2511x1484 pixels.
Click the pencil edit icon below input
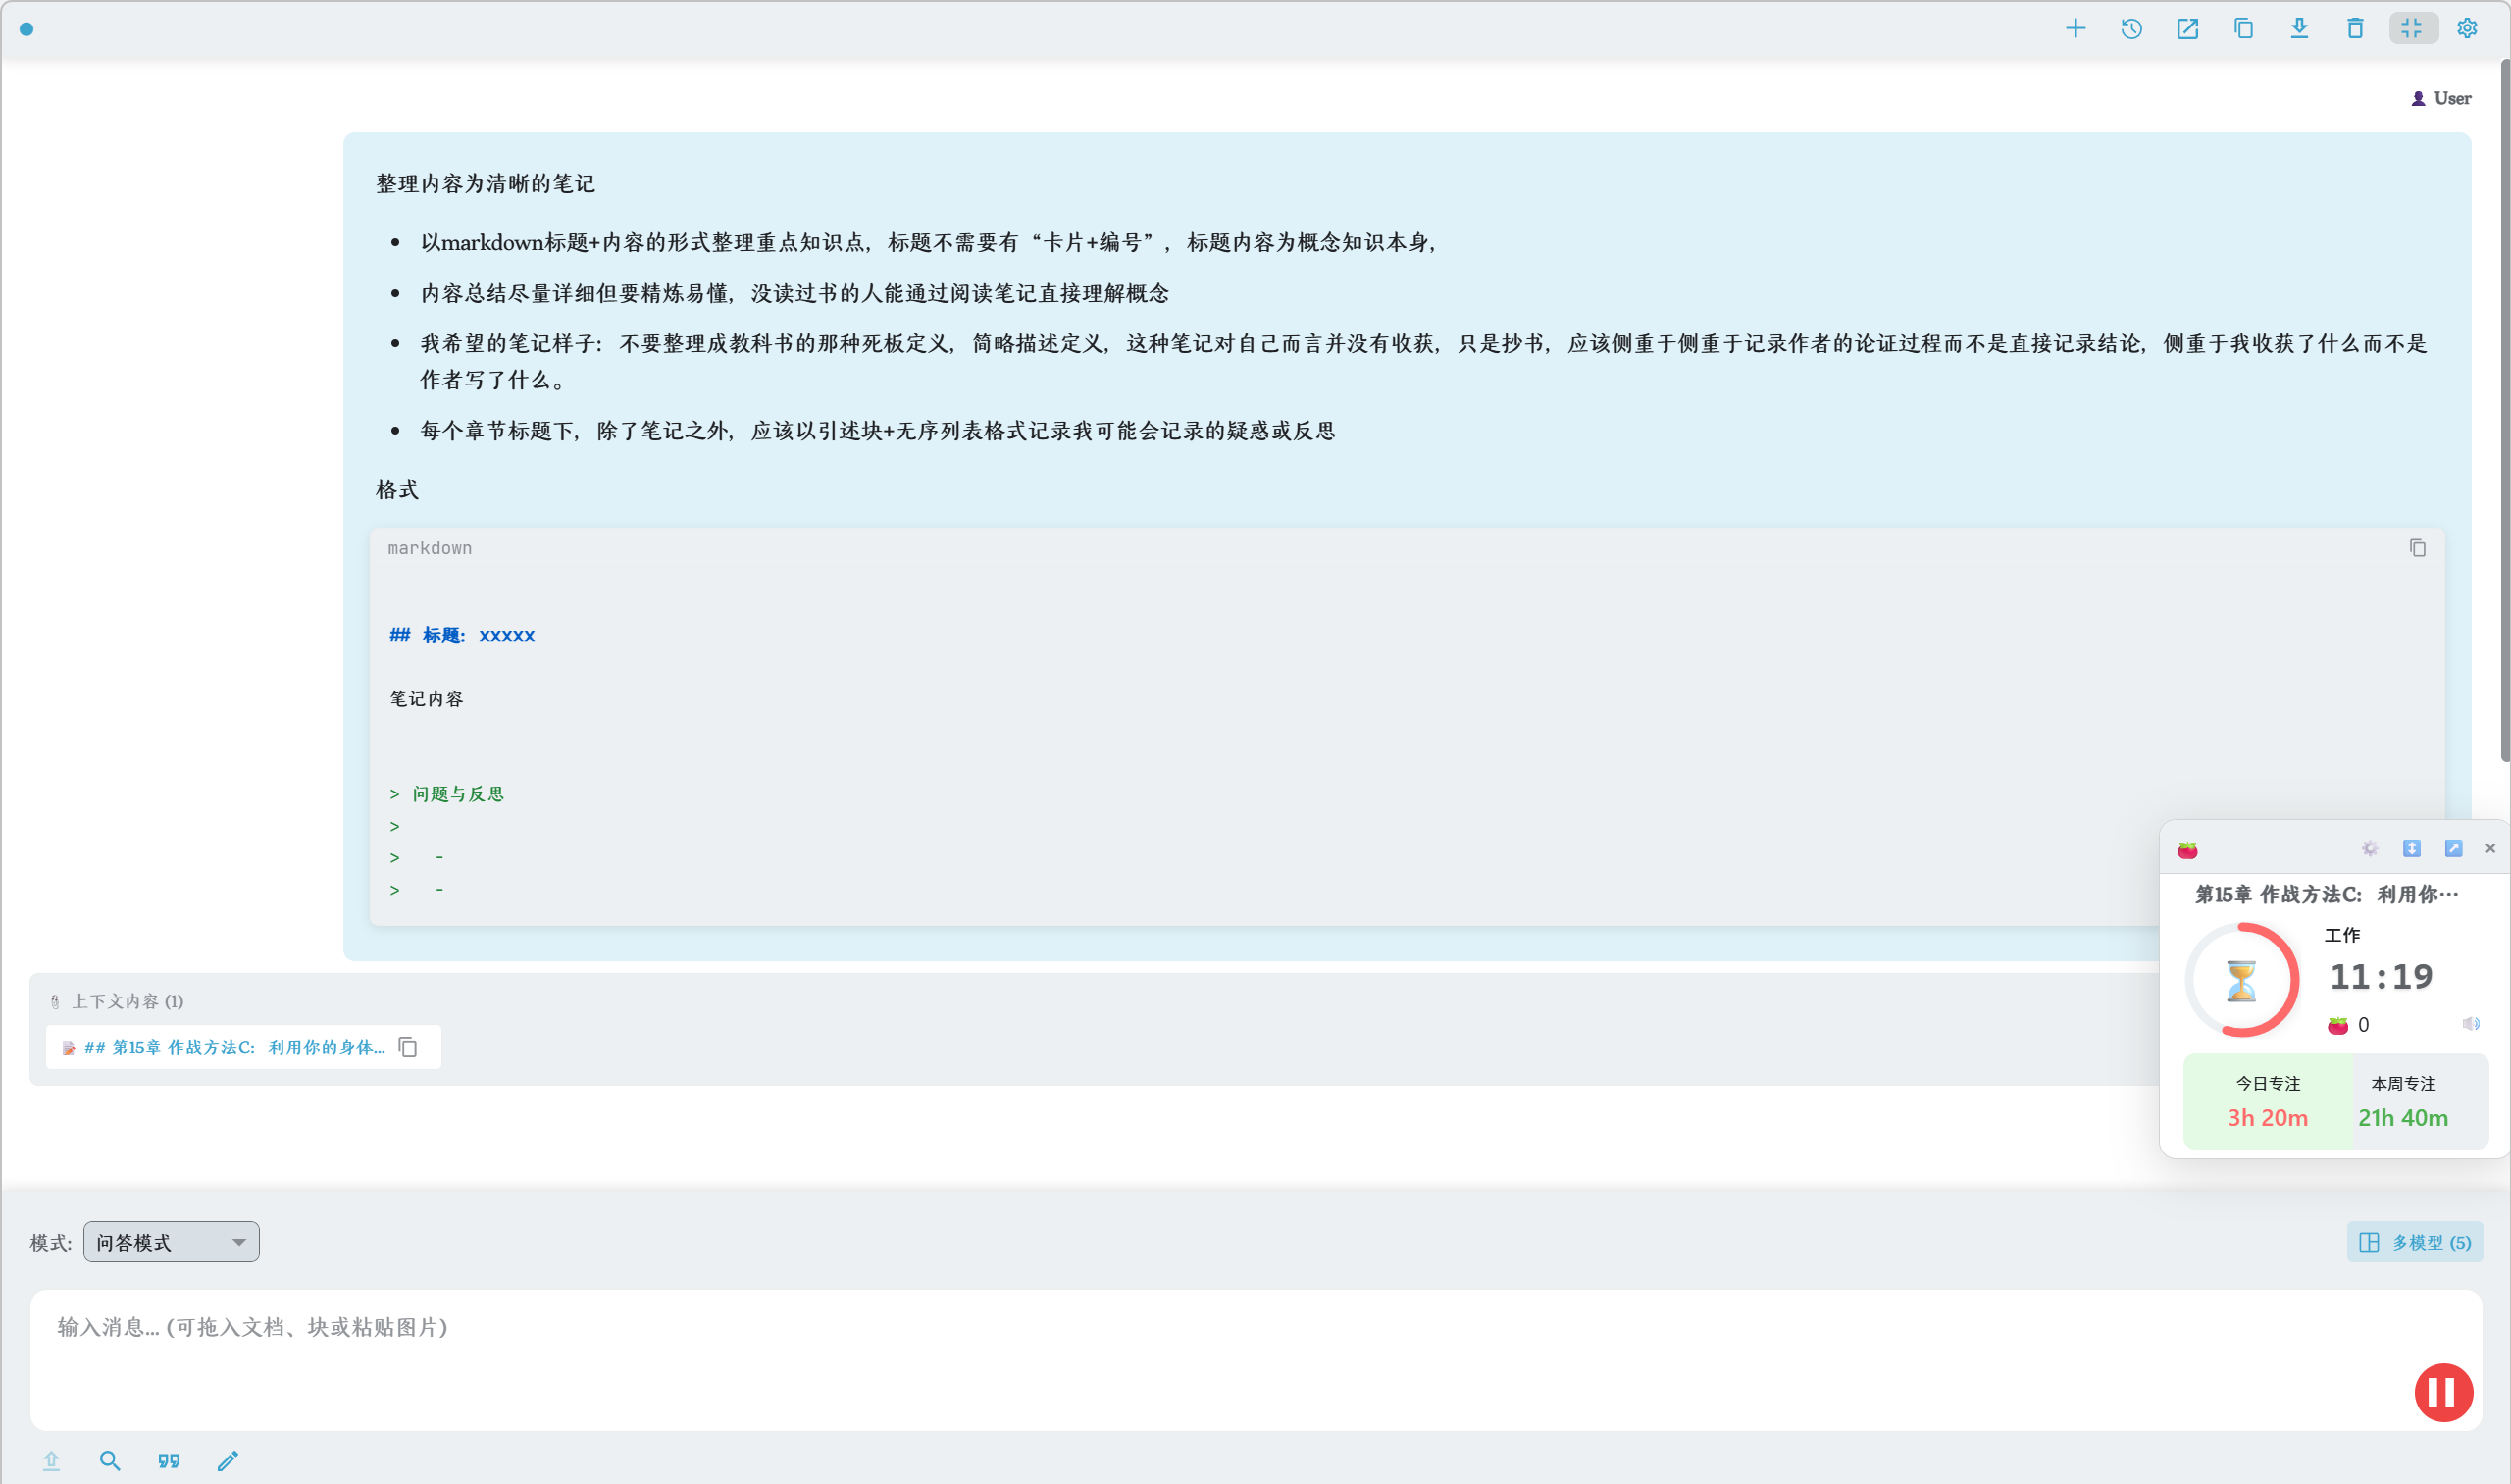click(x=228, y=1461)
